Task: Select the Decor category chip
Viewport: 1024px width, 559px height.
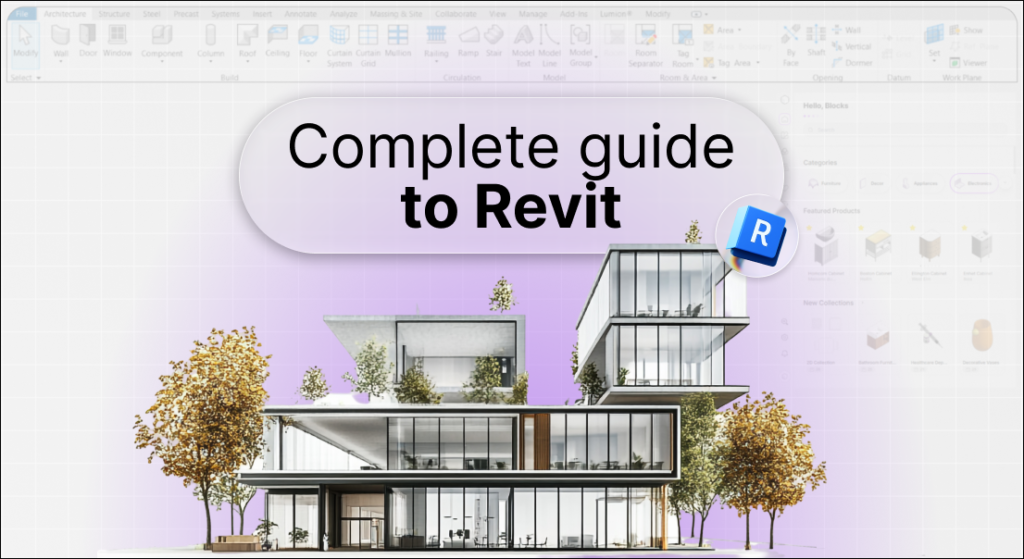Action: click(872, 184)
